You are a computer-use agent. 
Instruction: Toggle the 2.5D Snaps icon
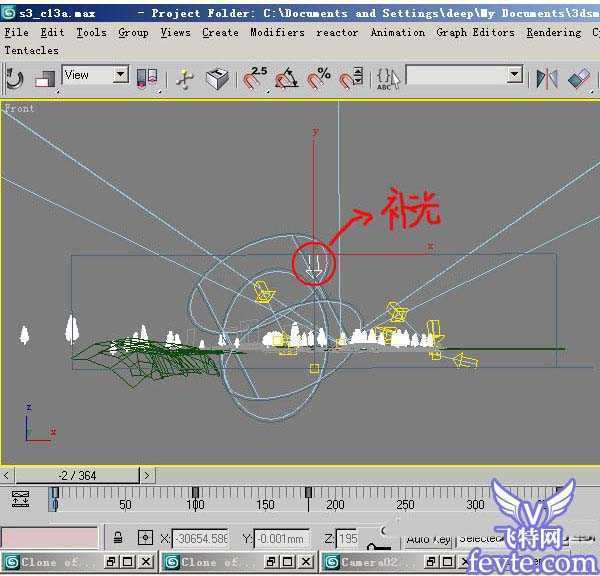[255, 78]
